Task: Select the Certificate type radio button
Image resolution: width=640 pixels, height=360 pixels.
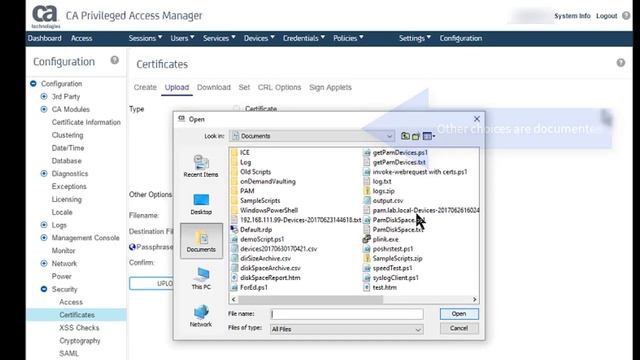Action: [x=236, y=109]
